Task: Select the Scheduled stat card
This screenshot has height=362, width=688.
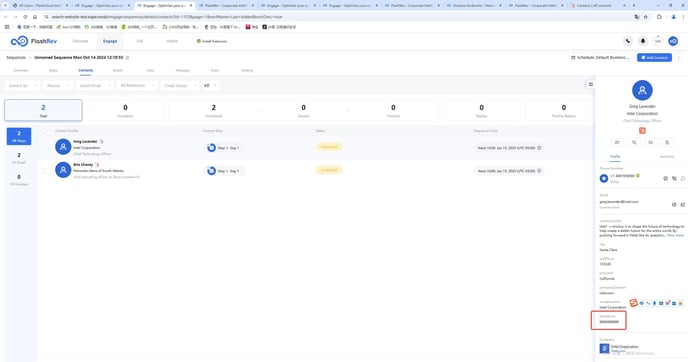Action: tap(214, 110)
